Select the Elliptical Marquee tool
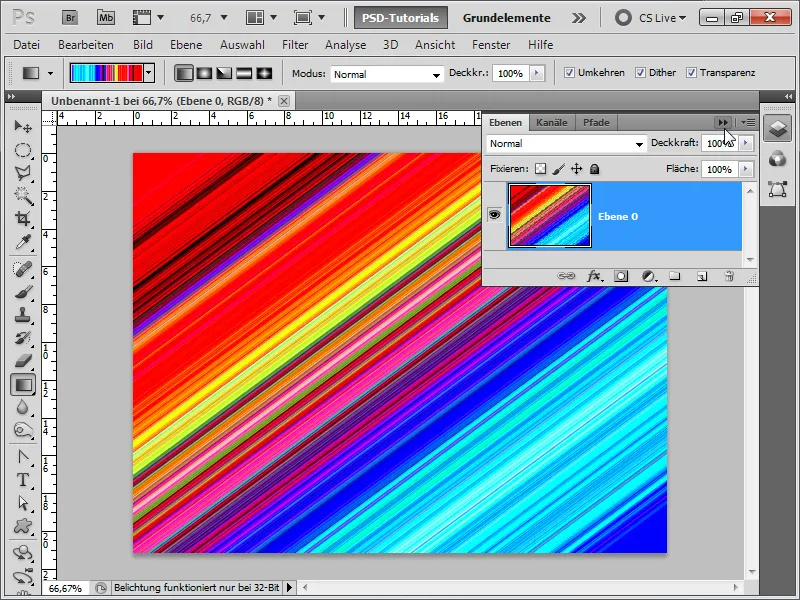The image size is (800, 600). coord(23,150)
